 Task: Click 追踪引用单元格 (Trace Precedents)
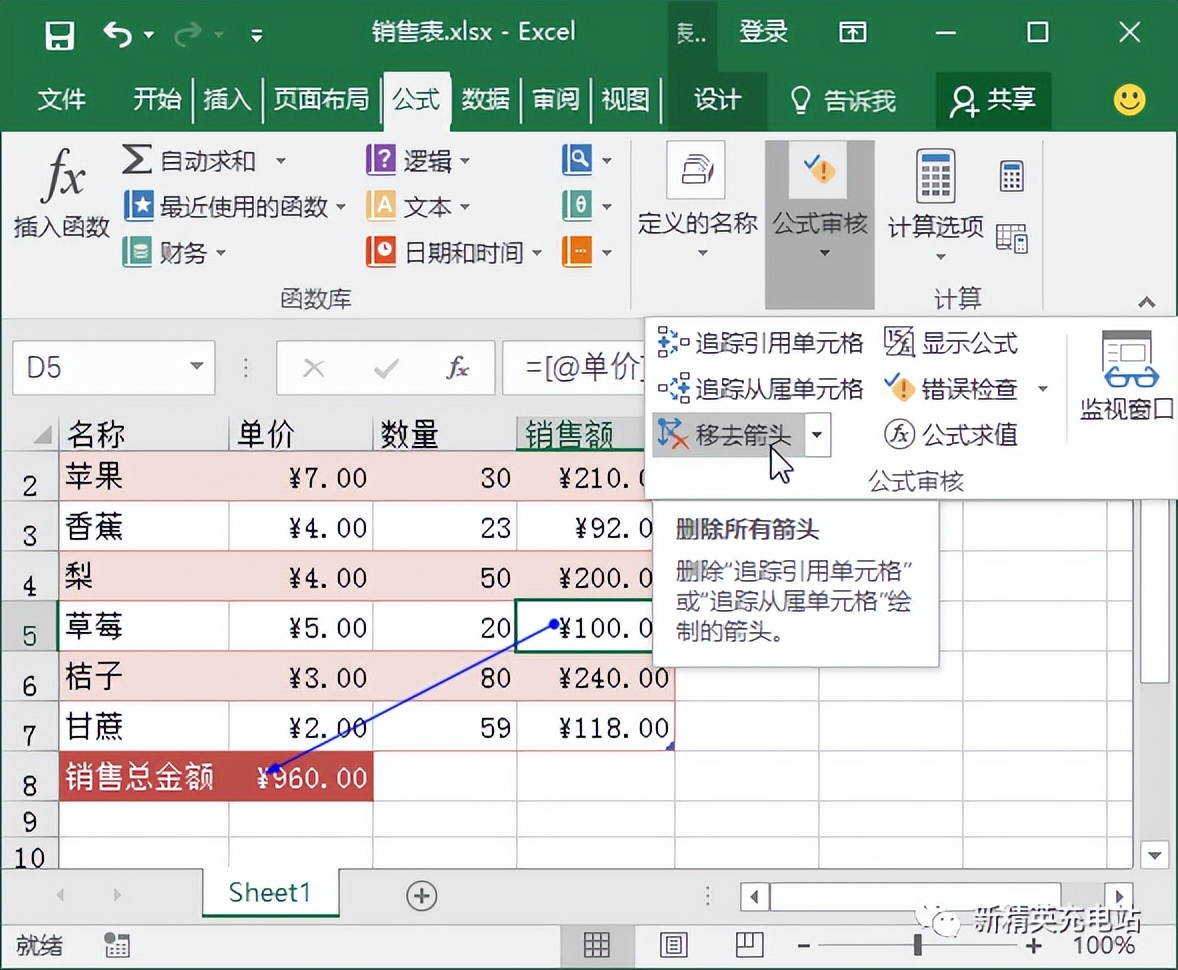(x=765, y=344)
